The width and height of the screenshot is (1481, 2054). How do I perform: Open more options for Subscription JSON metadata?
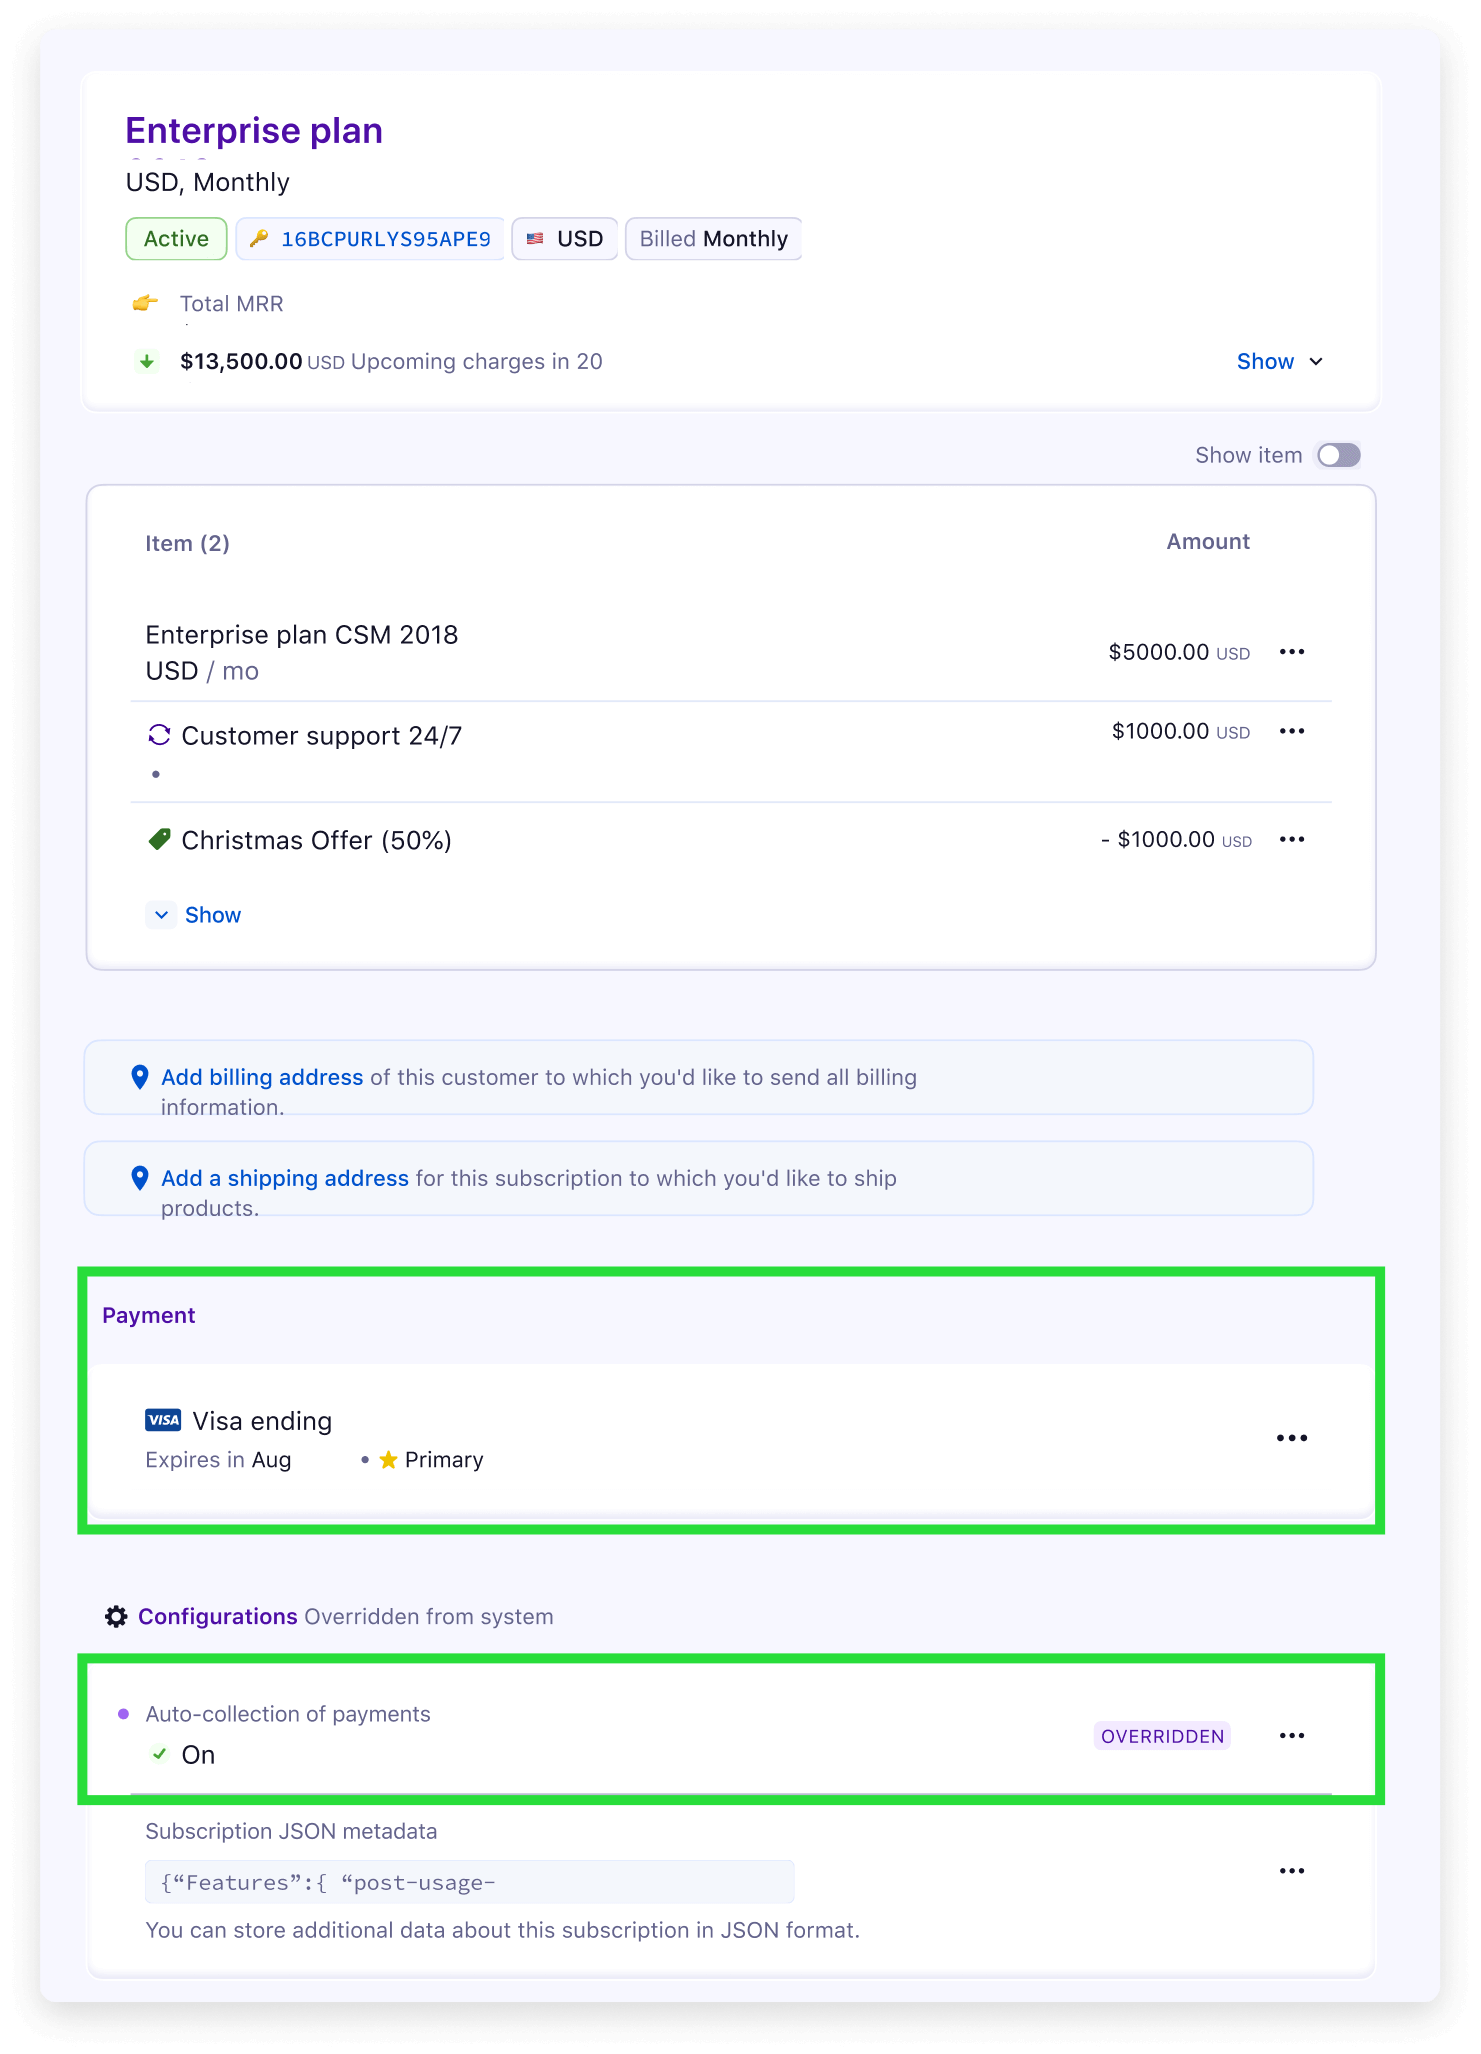1292,1871
